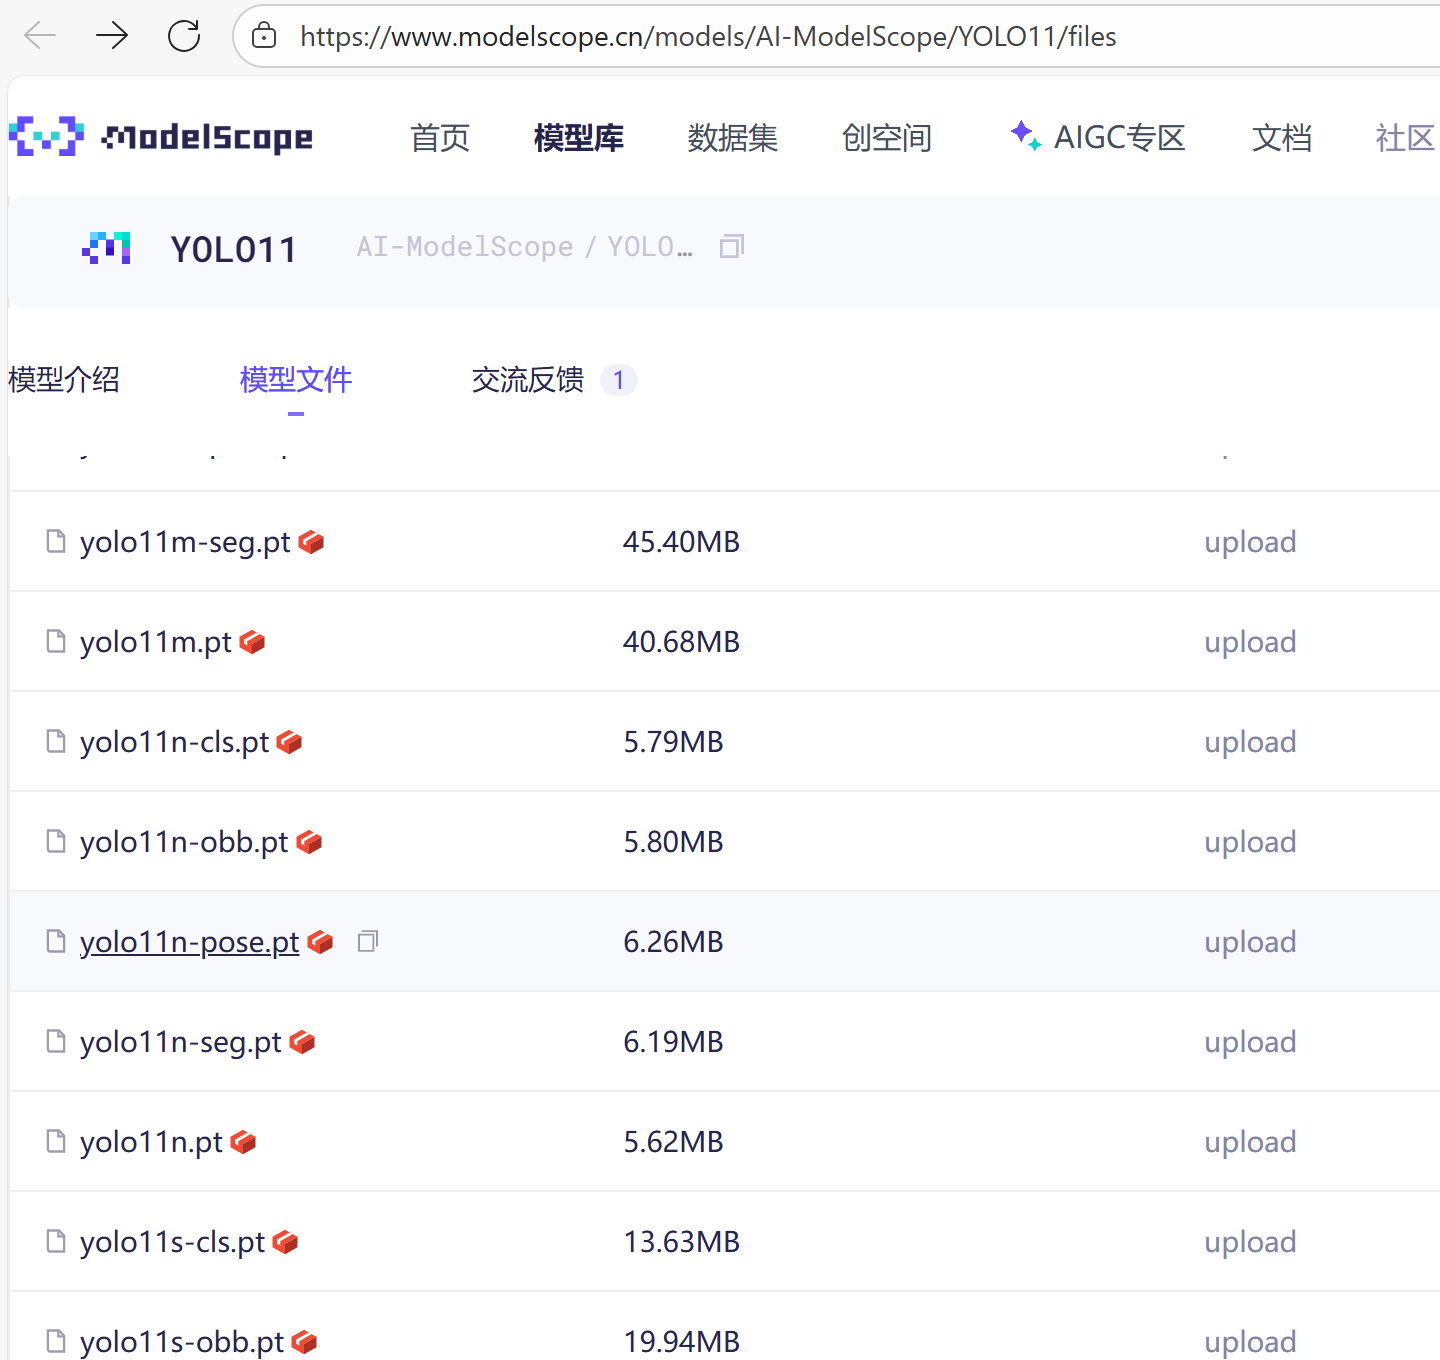Click red LFS cube icon beside yolo11n-obb.pt
Screen dimensions: 1440x1360
click(309, 842)
